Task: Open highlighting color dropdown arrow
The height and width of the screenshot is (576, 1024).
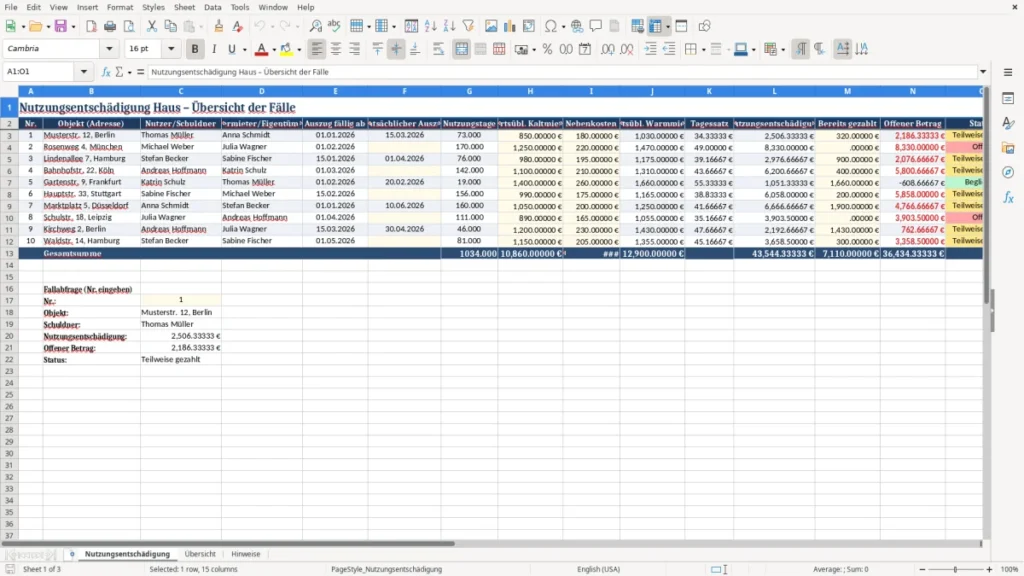Action: coord(299,50)
